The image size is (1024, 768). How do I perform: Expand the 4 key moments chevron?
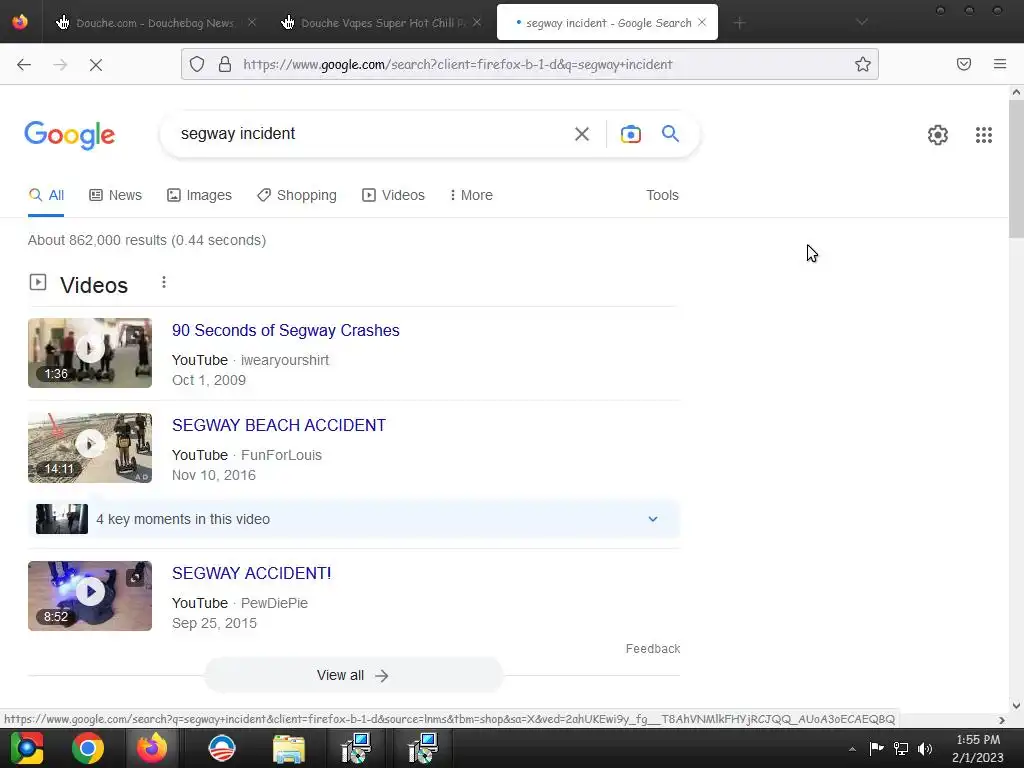click(x=652, y=519)
